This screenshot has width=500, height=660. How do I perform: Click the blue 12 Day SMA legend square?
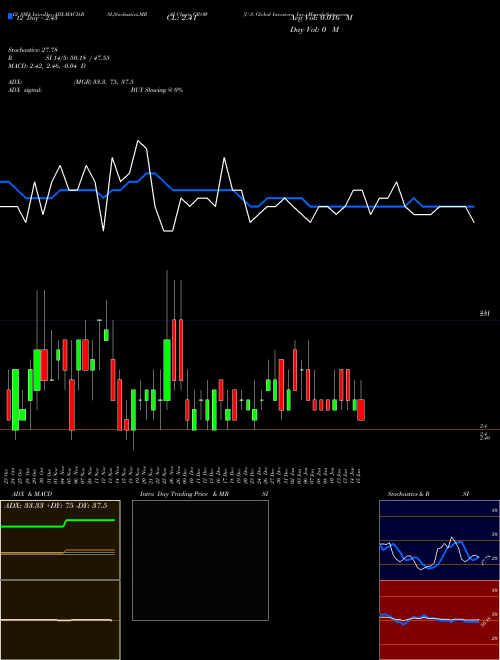(x=10, y=17)
